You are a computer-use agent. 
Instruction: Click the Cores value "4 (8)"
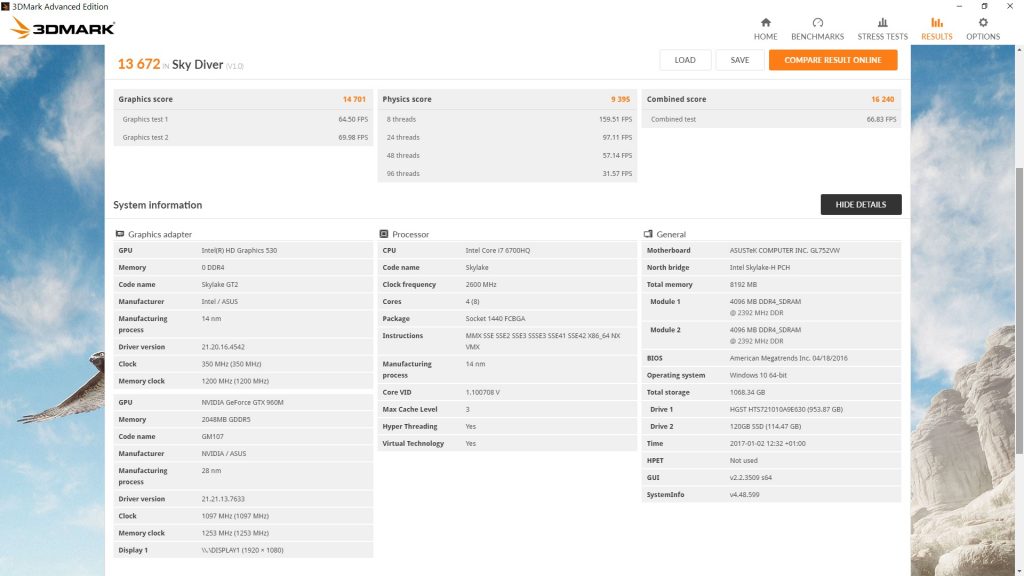tap(472, 302)
